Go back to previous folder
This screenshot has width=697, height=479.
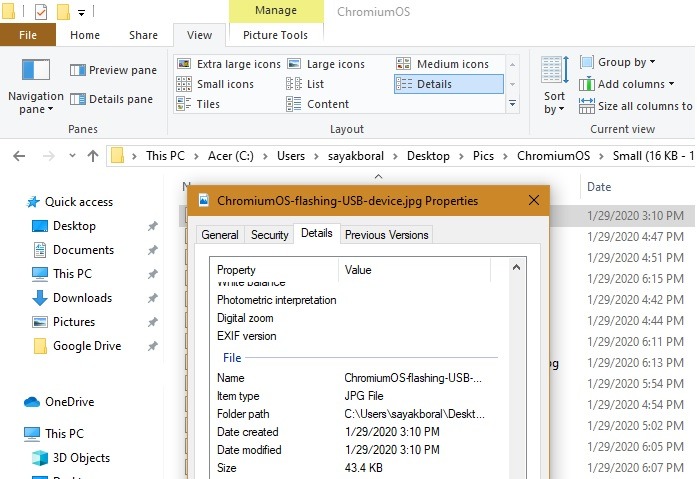pyautogui.click(x=19, y=156)
